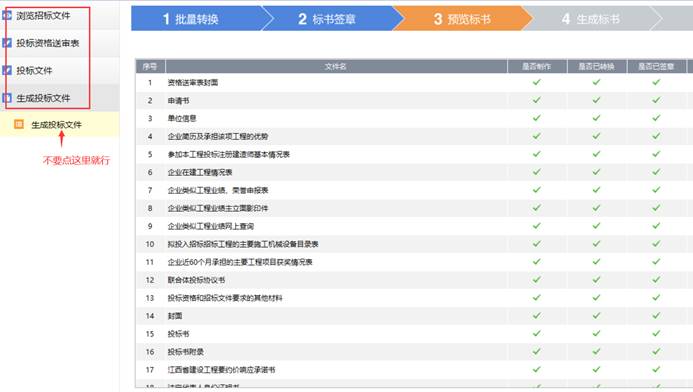693x392 pixels.
Task: Click the icon beside 投标文件 in sidebar
Action: [7, 70]
